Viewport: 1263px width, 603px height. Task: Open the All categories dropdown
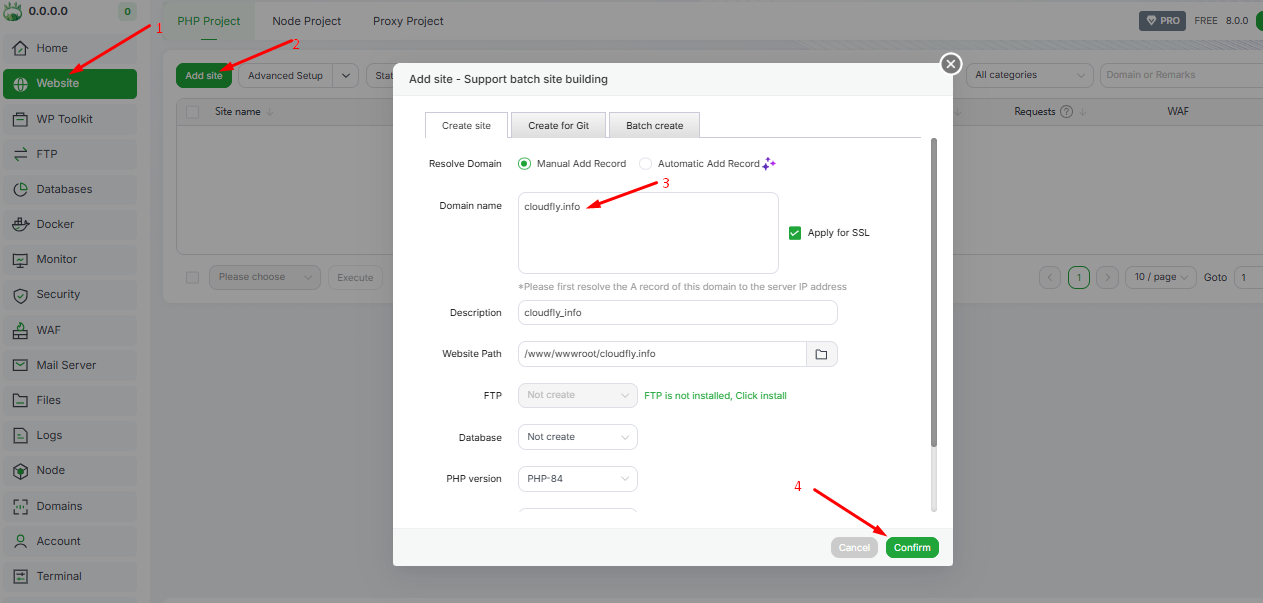tap(1030, 75)
